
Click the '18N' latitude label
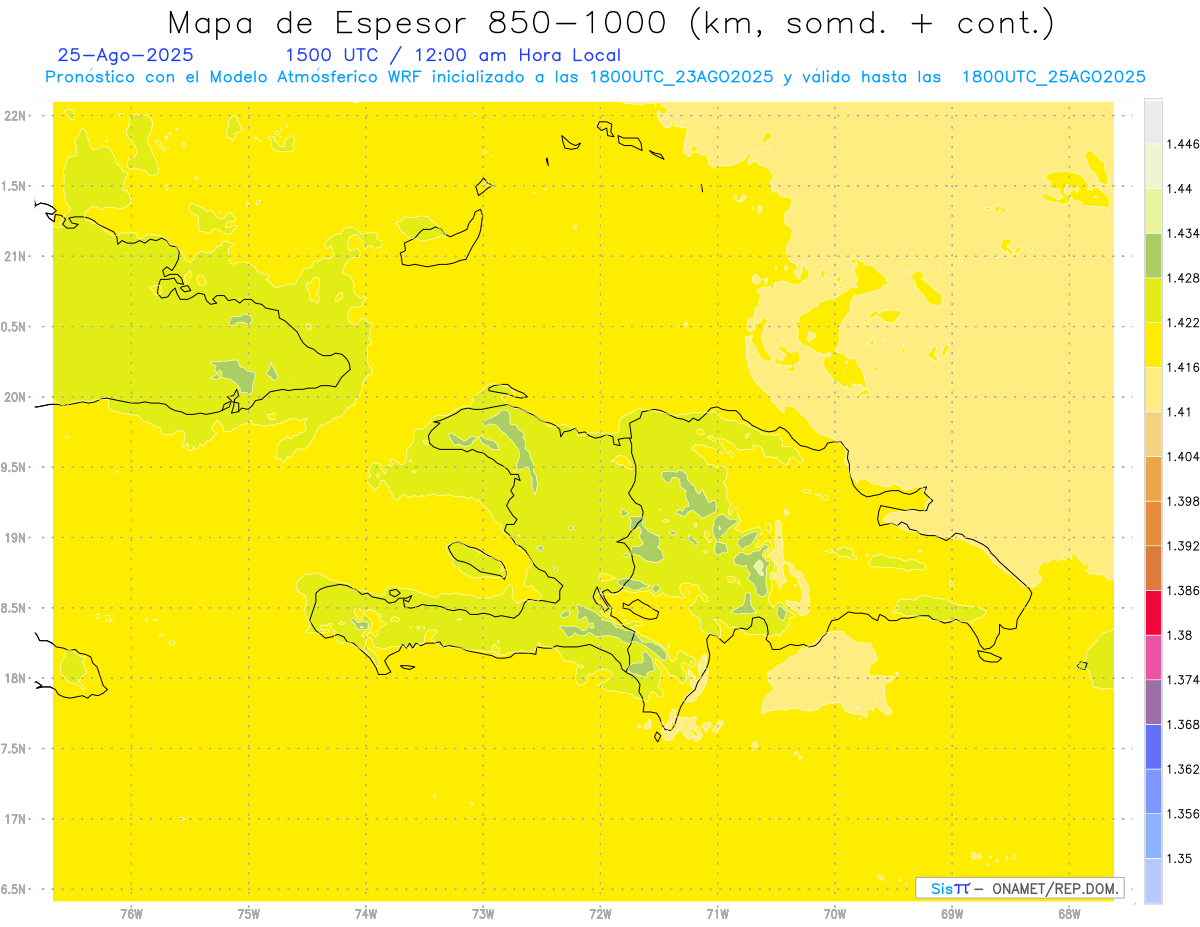tap(16, 678)
